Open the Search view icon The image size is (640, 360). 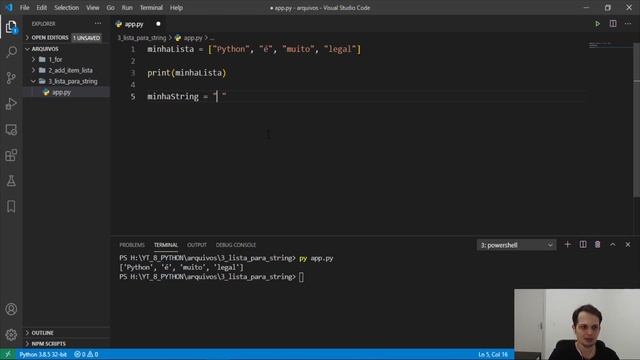tap(11, 52)
